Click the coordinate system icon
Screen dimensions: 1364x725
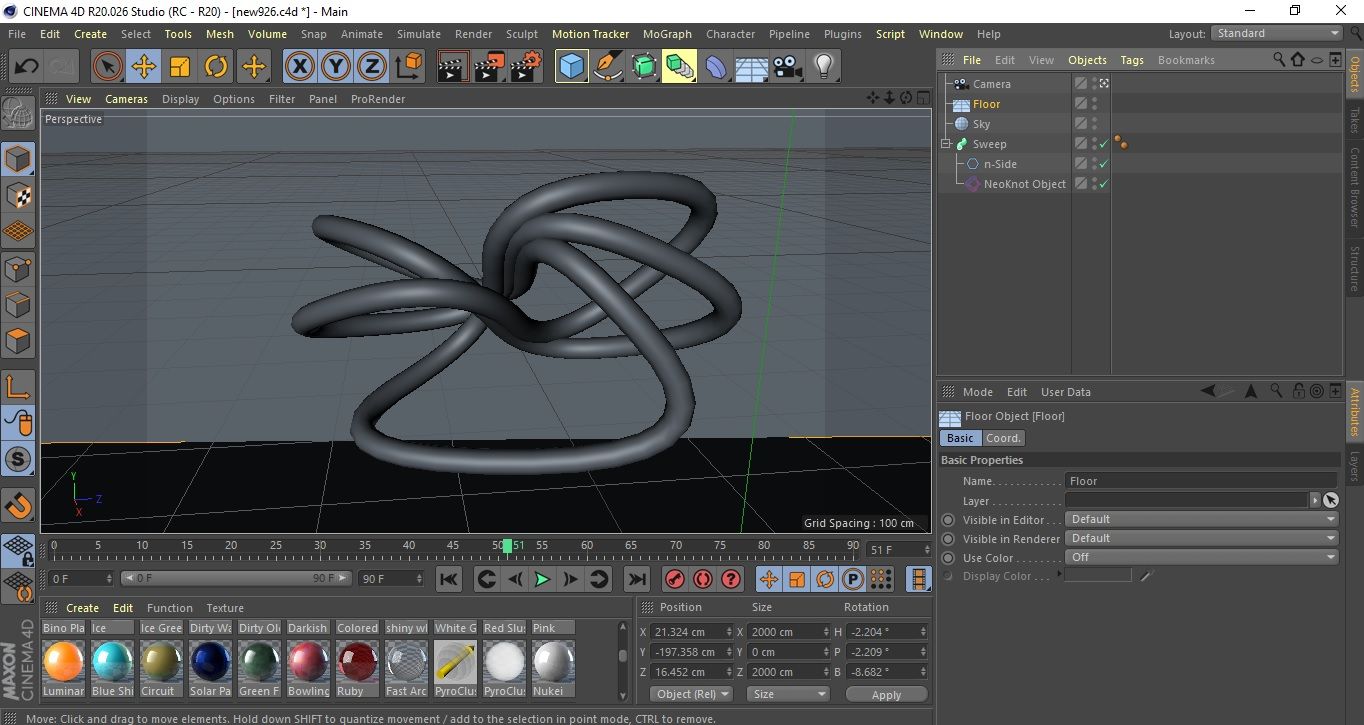(408, 67)
